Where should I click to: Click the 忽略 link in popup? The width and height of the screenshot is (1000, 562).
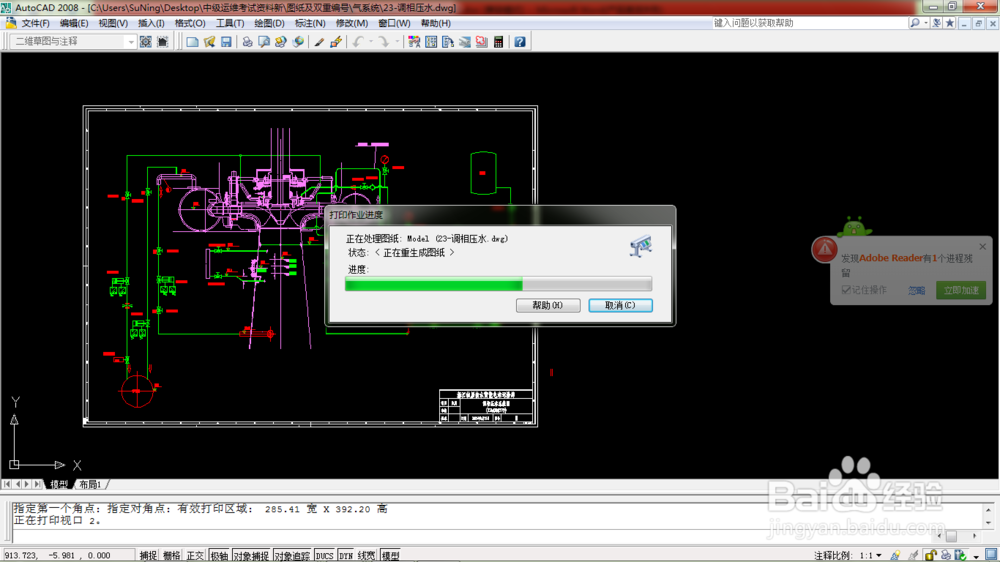coord(916,291)
